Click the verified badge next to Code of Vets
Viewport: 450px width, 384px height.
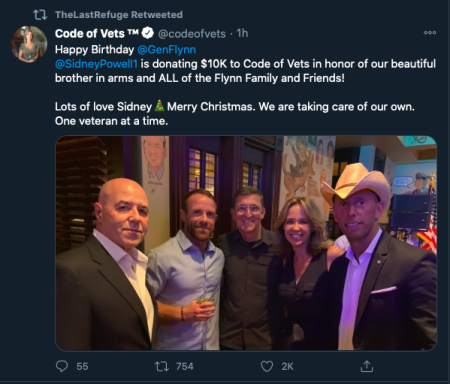pyautogui.click(x=148, y=33)
